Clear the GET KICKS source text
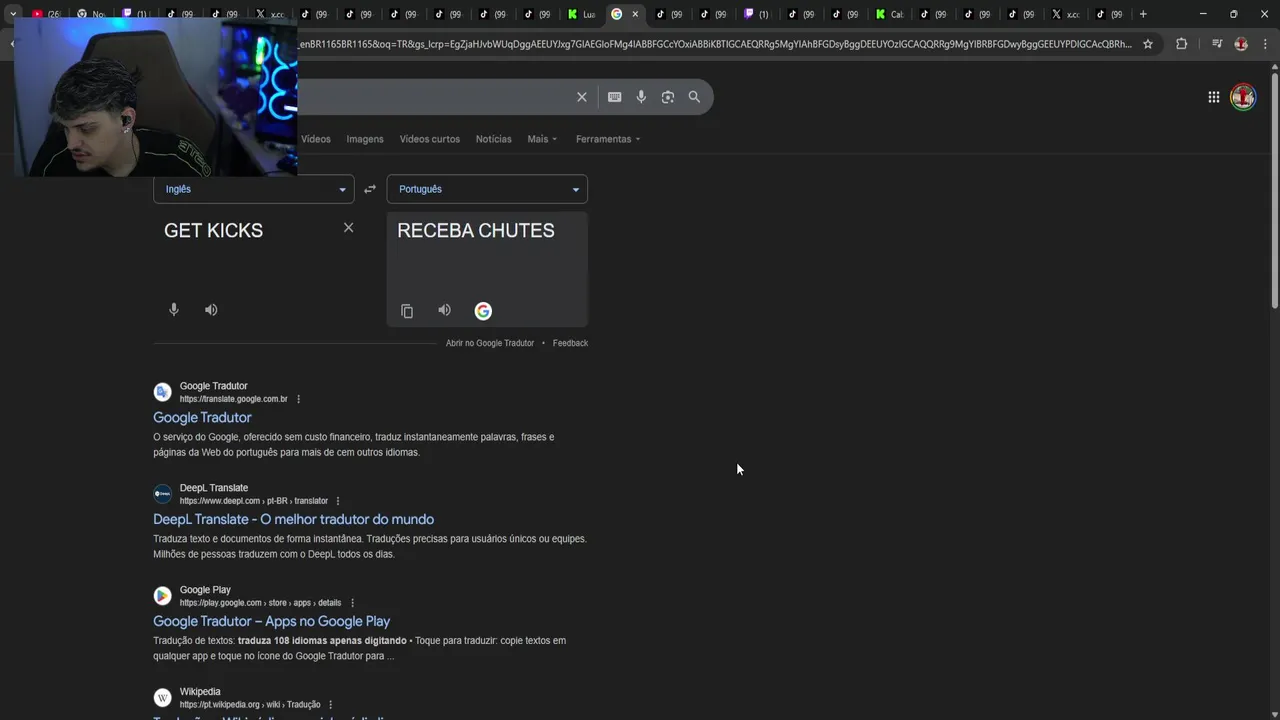 point(348,228)
